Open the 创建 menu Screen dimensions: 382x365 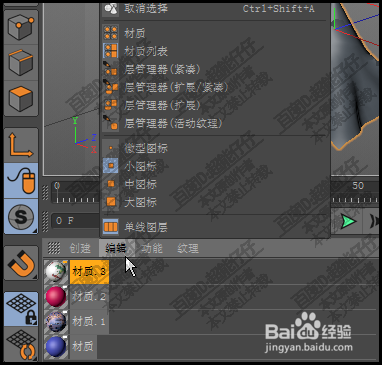tap(80, 248)
